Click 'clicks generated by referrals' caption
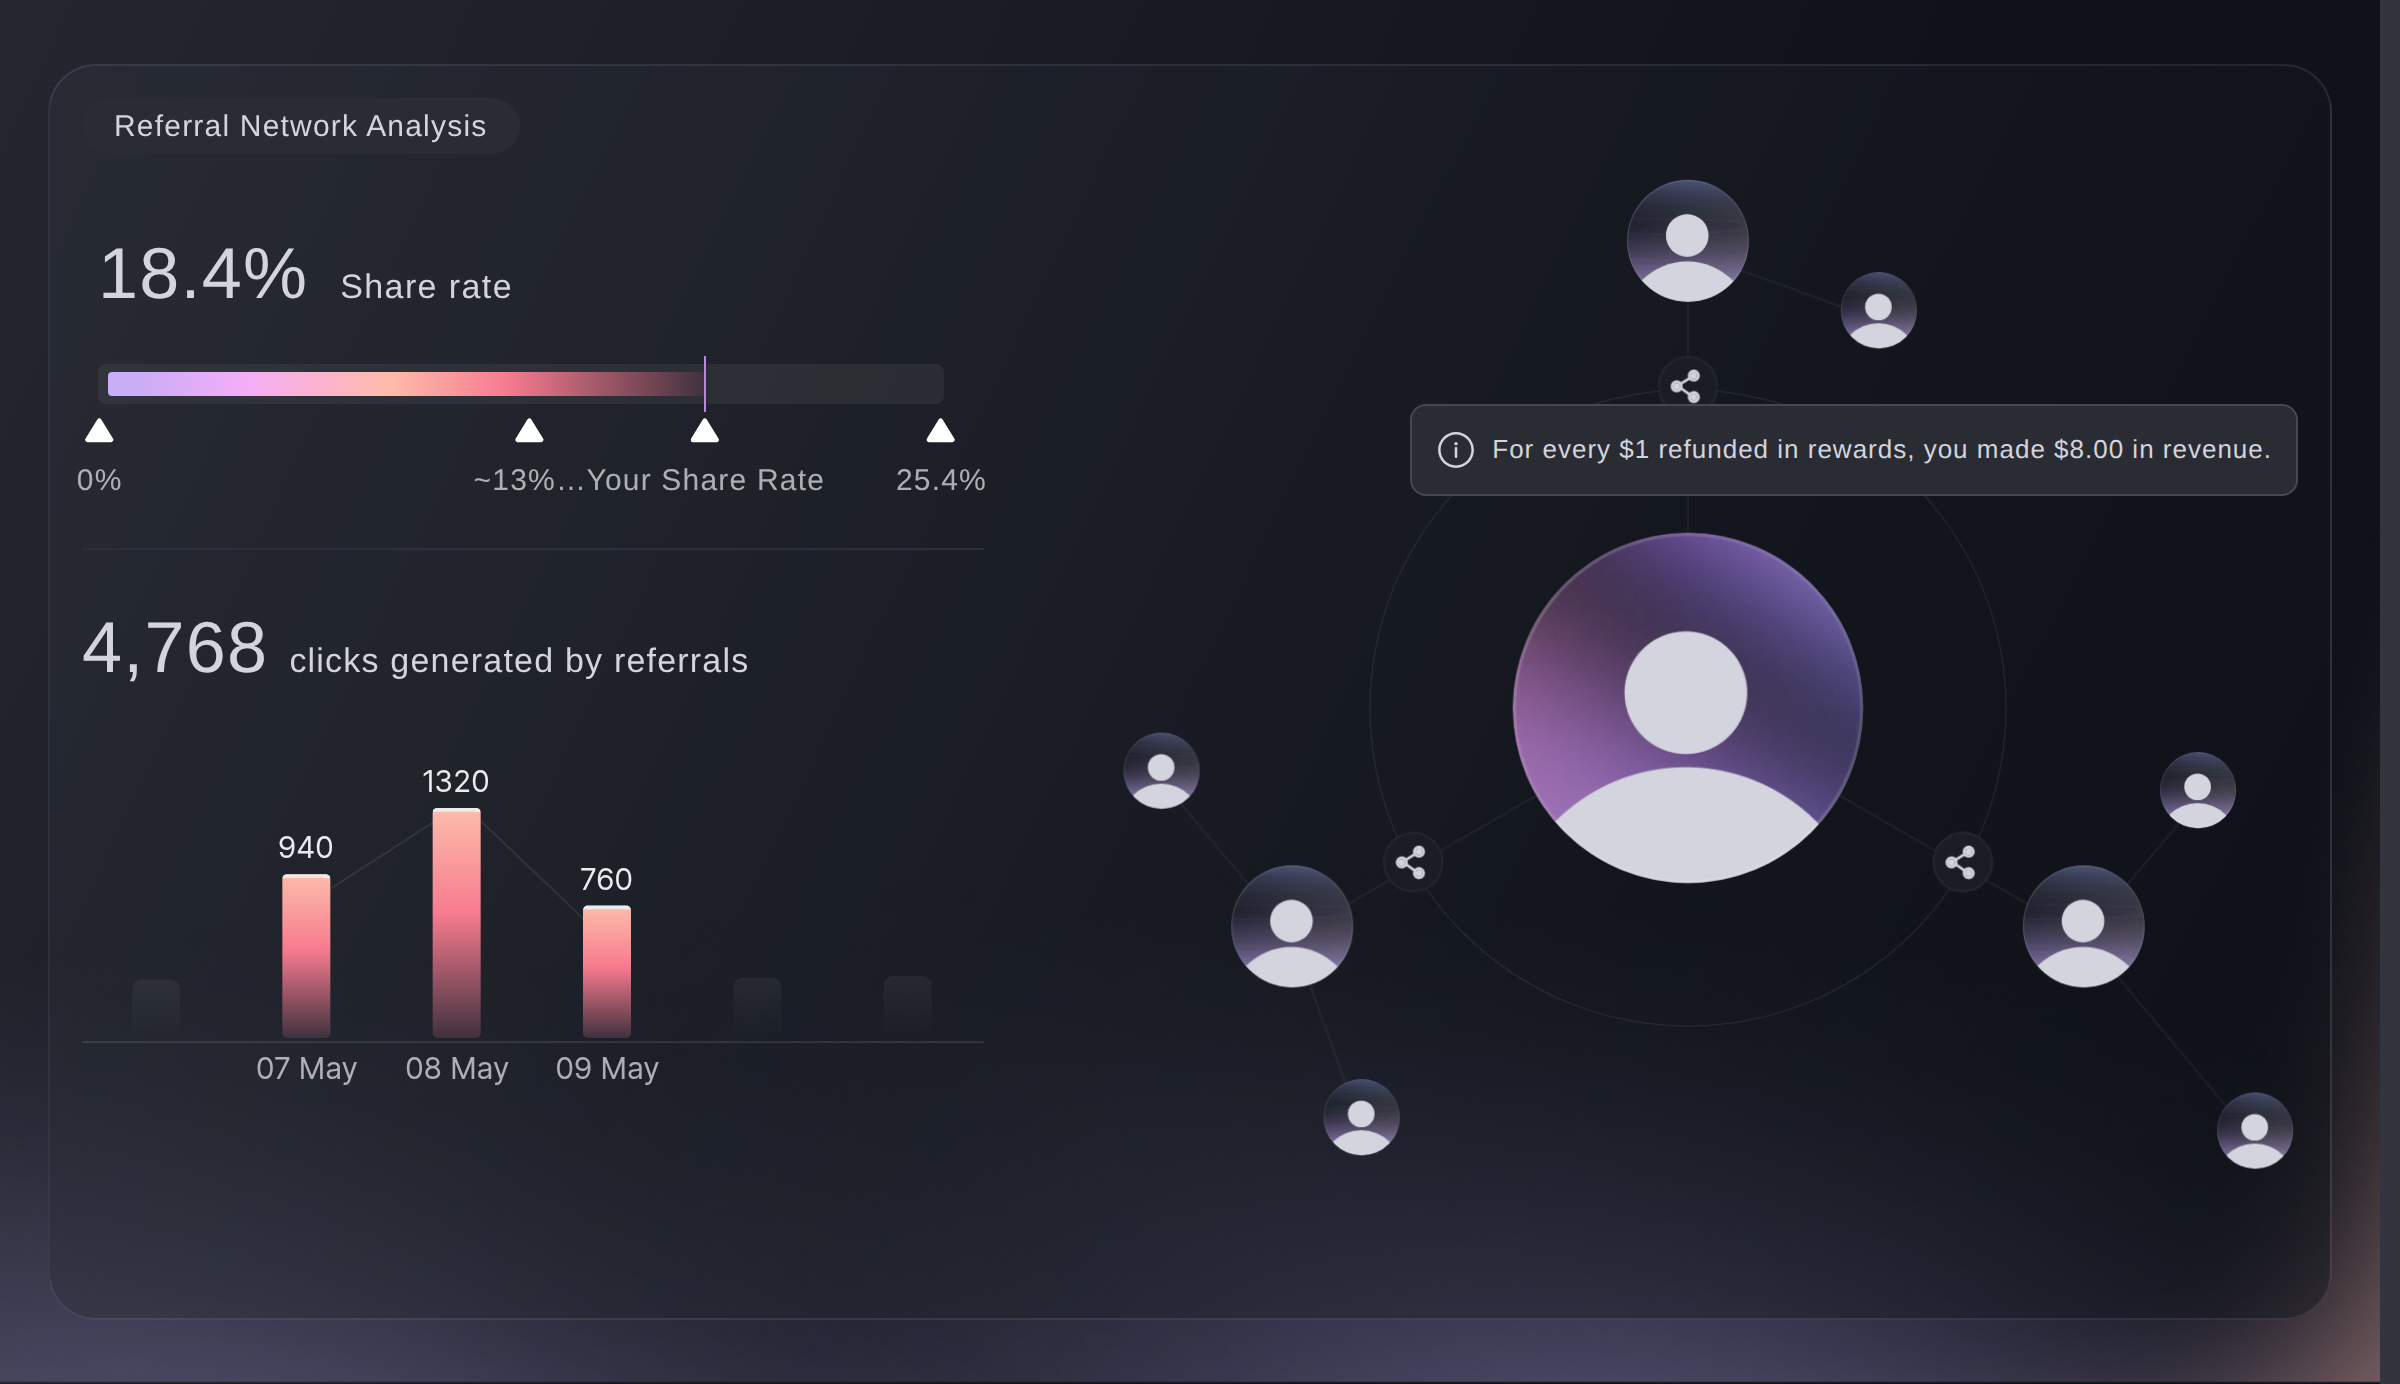Image resolution: width=2400 pixels, height=1384 pixels. coord(519,661)
